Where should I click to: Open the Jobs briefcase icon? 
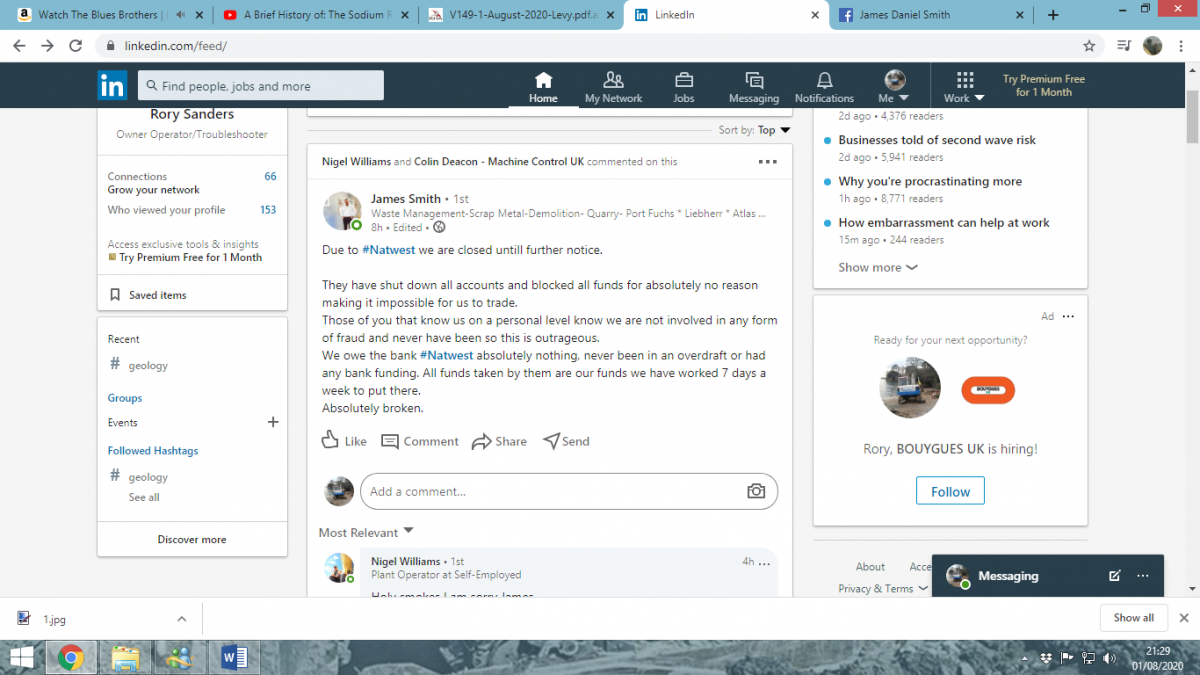point(684,81)
